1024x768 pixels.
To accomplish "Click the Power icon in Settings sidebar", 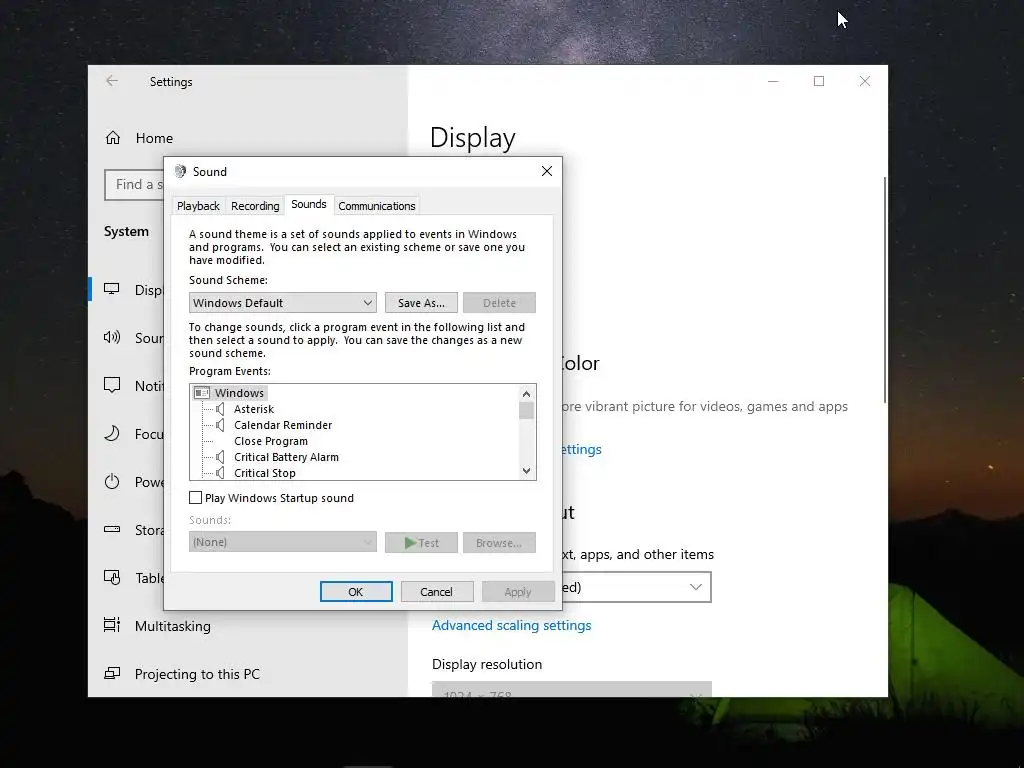I will [x=112, y=482].
